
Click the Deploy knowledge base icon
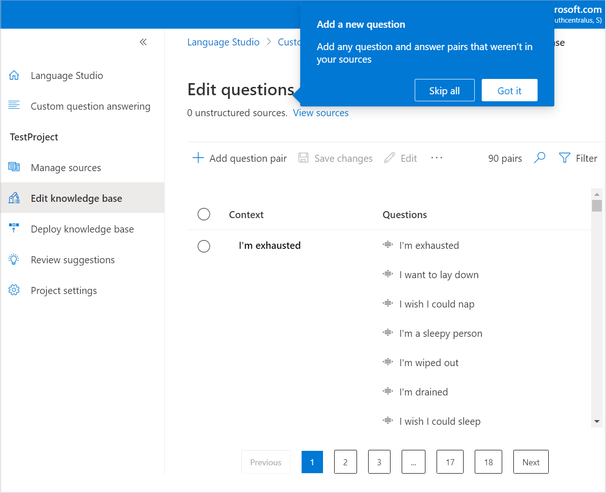click(x=14, y=228)
